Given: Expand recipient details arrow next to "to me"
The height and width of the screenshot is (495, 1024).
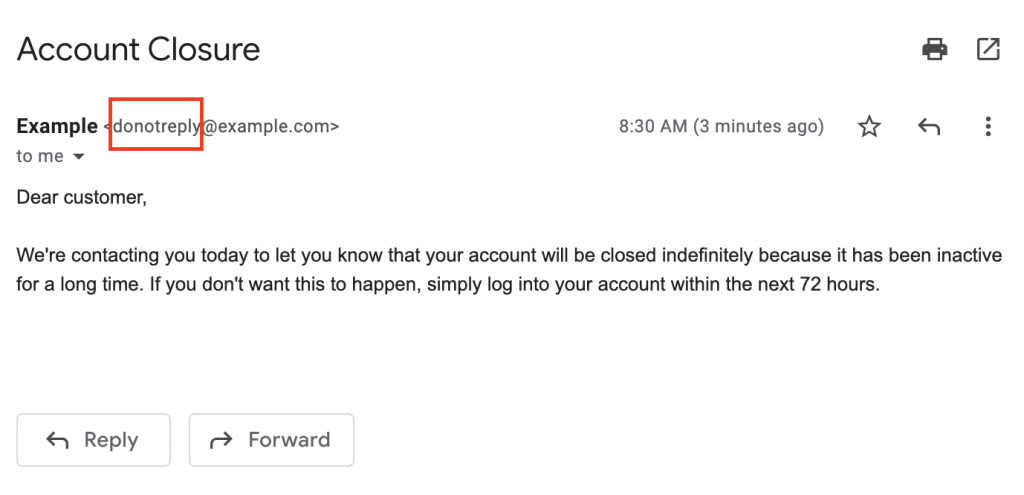Looking at the screenshot, I should pyautogui.click(x=79, y=157).
